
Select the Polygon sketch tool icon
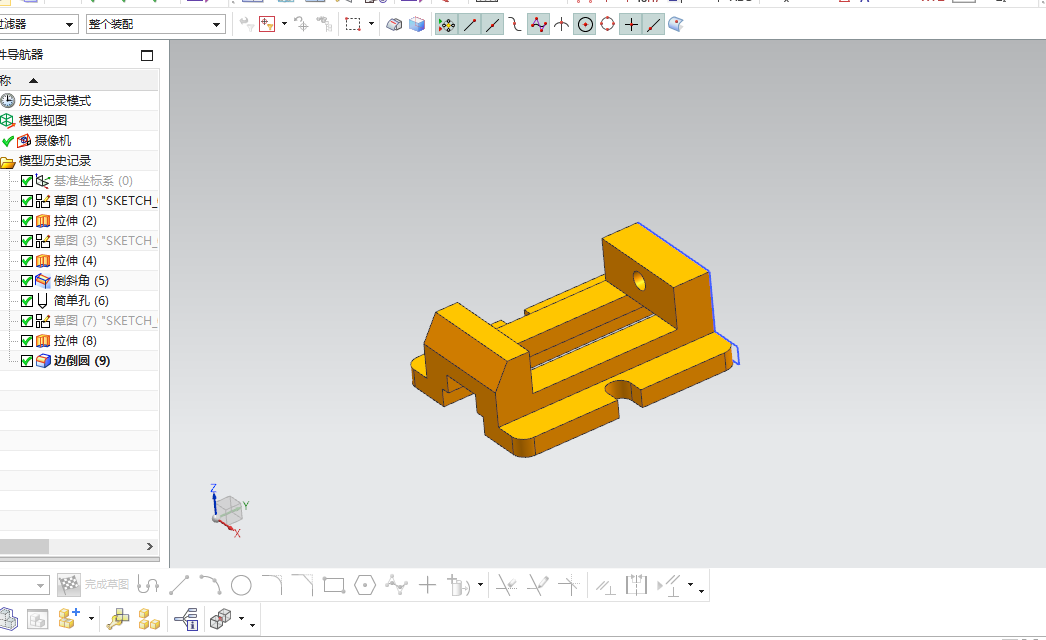click(x=365, y=585)
